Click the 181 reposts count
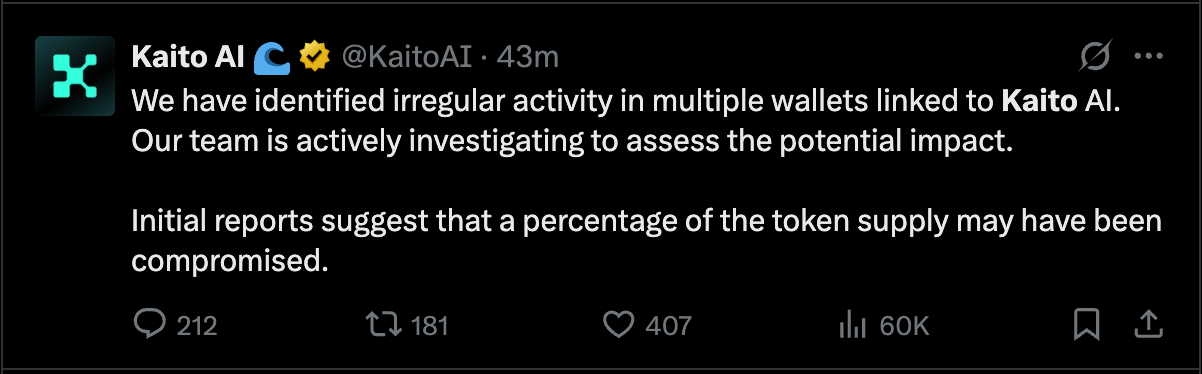The width and height of the screenshot is (1202, 374). tap(430, 325)
